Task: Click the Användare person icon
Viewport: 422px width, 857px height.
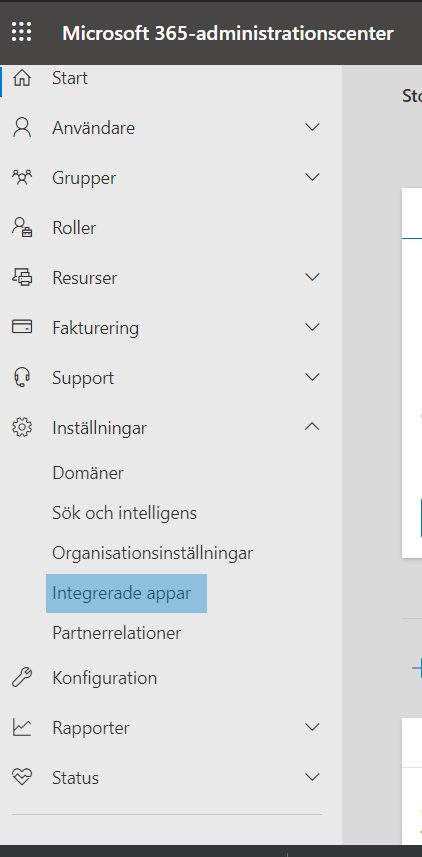Action: tap(22, 128)
